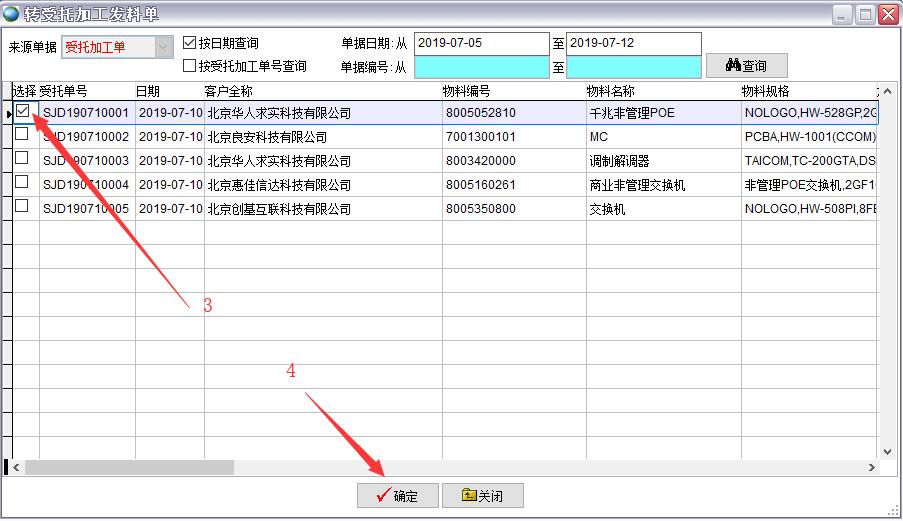Click the 物料编号 column header
Viewport: 903px width, 521px height.
(x=466, y=91)
